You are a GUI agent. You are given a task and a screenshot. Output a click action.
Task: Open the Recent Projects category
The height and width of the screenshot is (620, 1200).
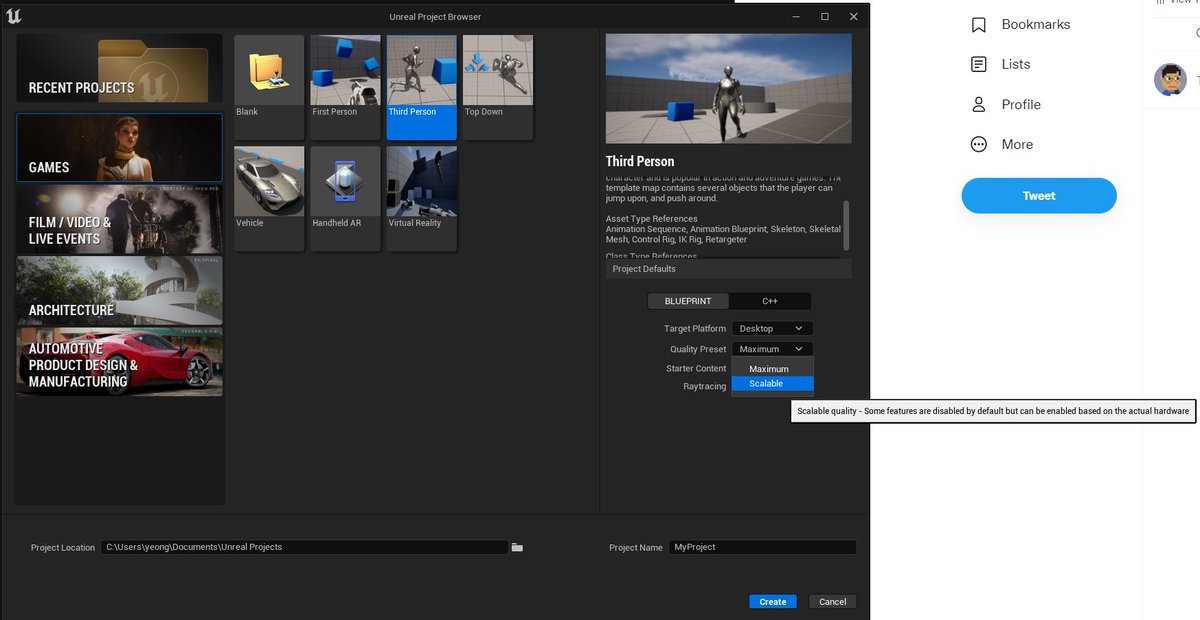[119, 68]
